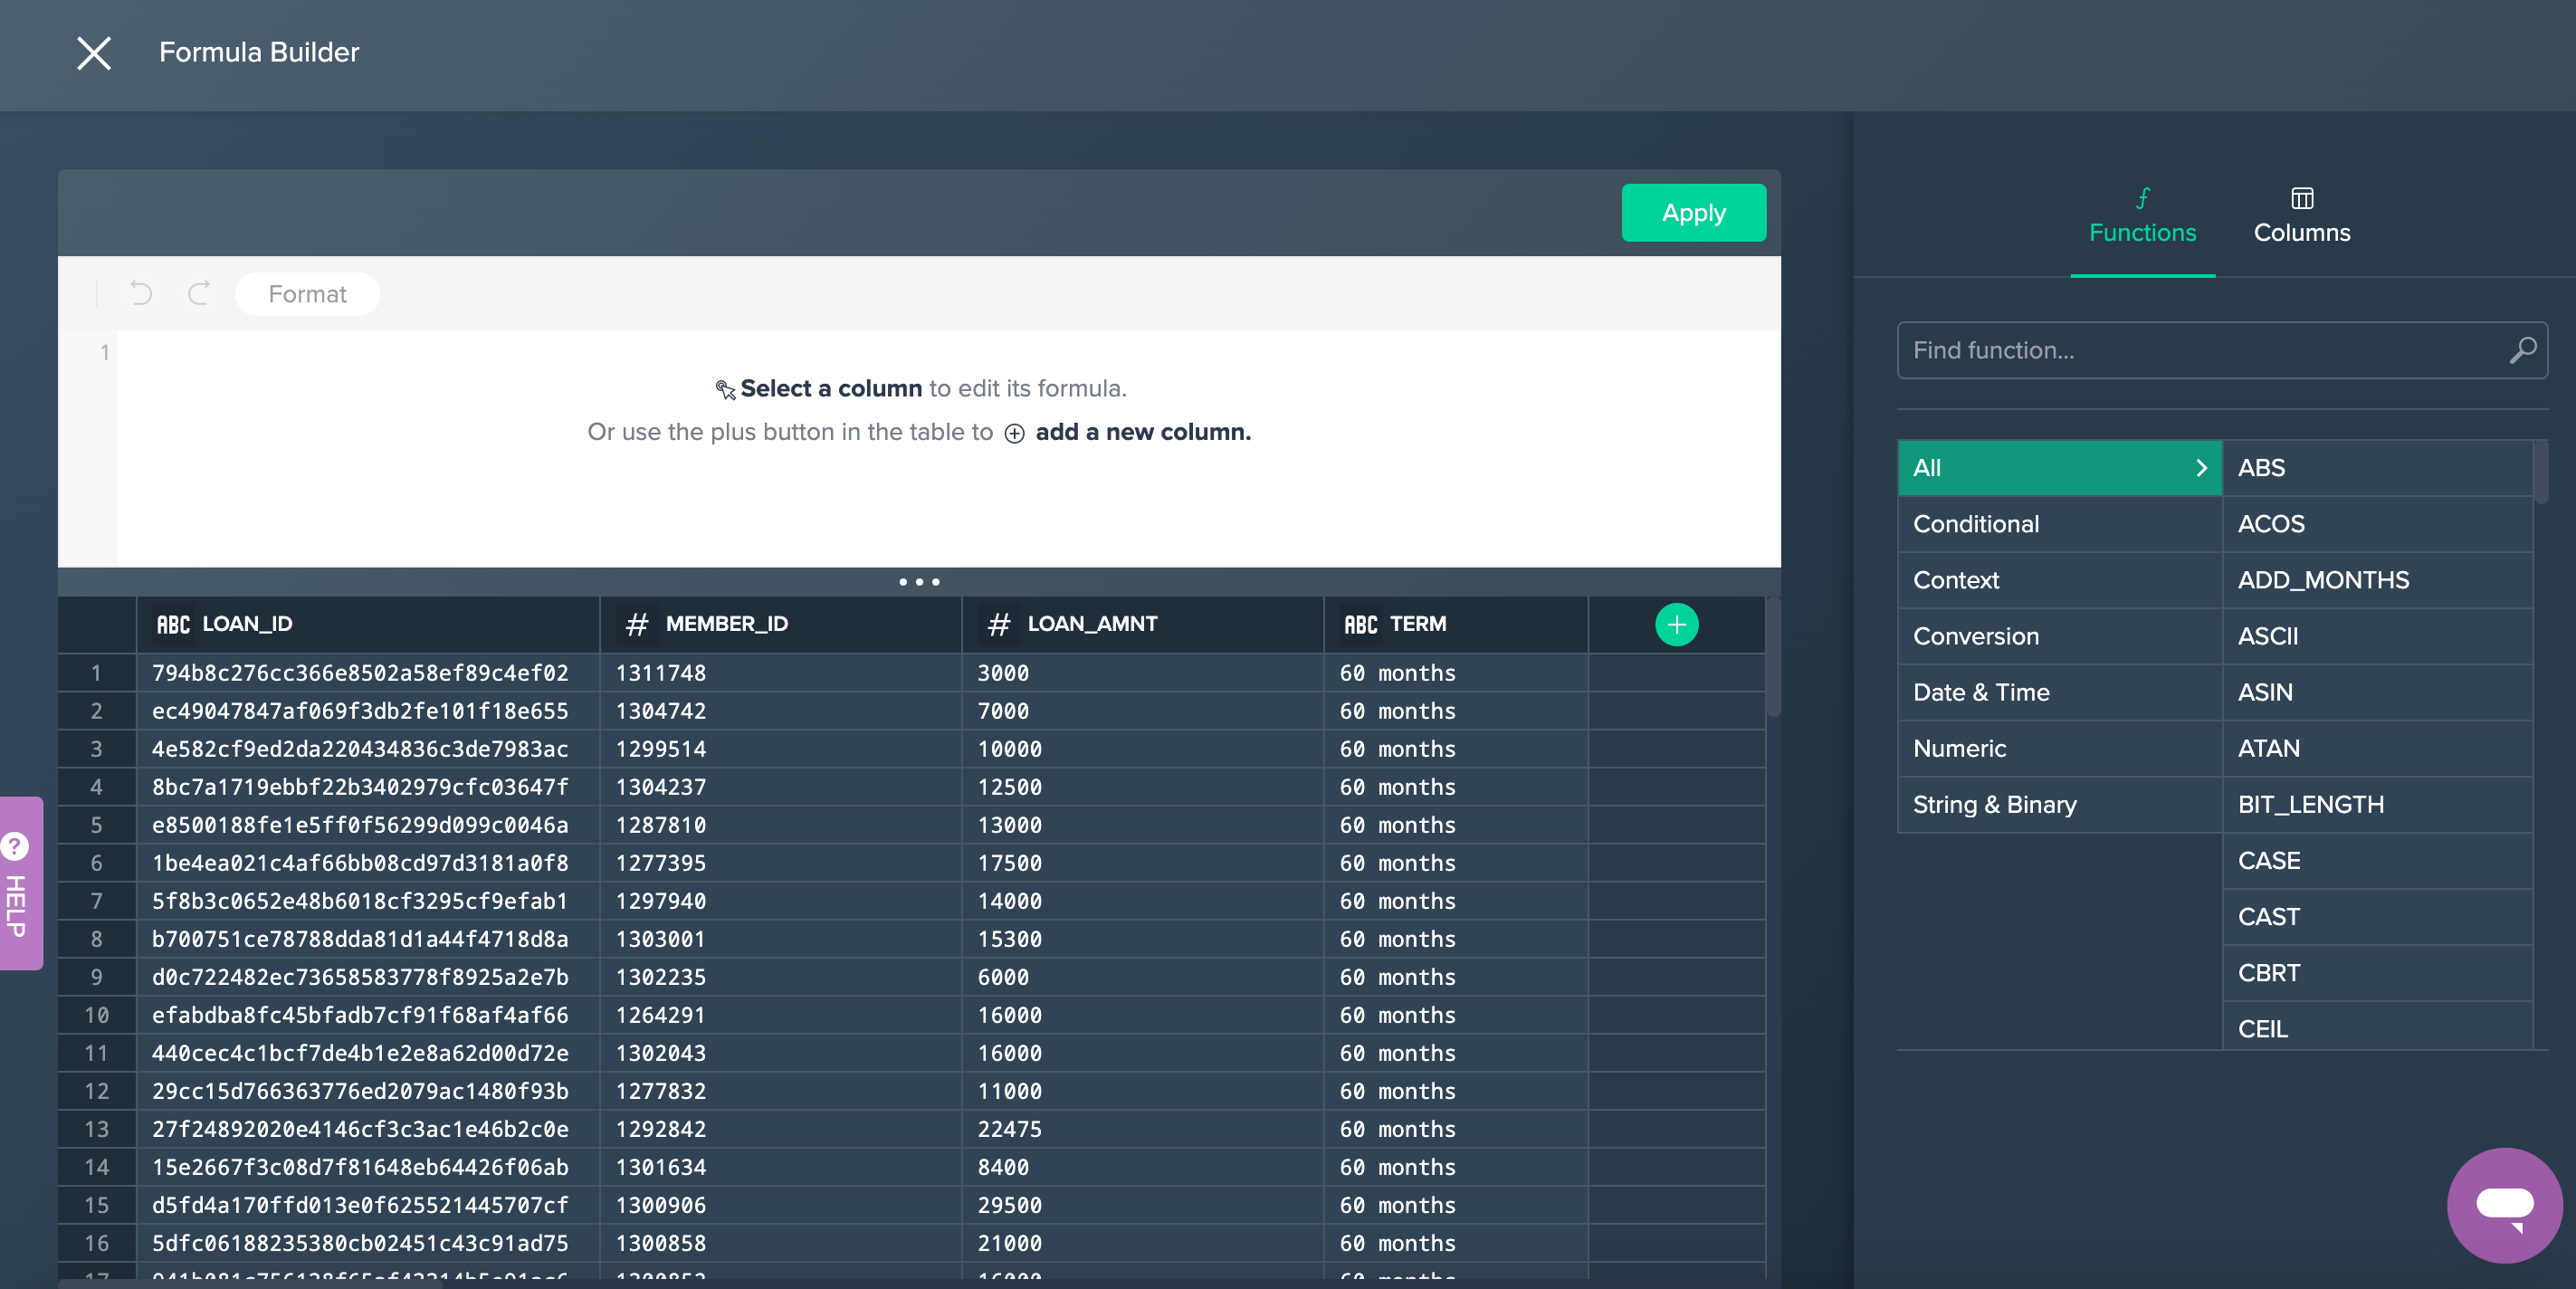Open the HELP side tab
Screen dimensions: 2576x1289
(x=20, y=883)
